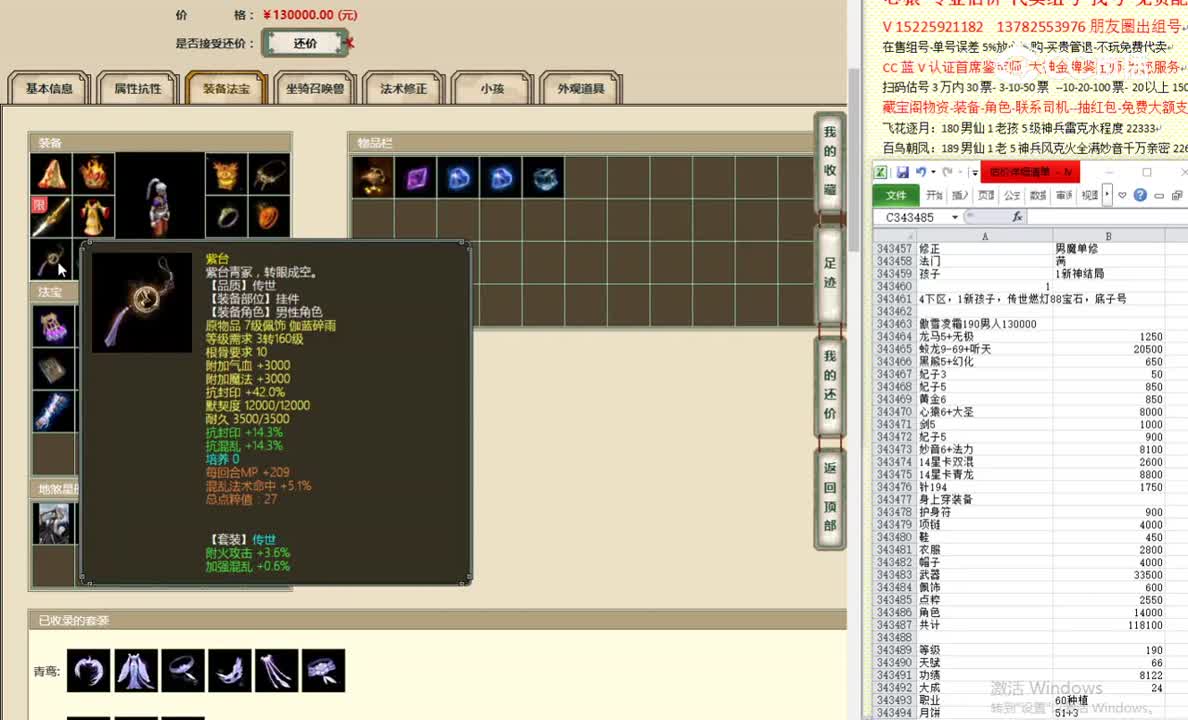Click the first black item icon in the 青鸾 set row

pyautogui.click(x=89, y=671)
